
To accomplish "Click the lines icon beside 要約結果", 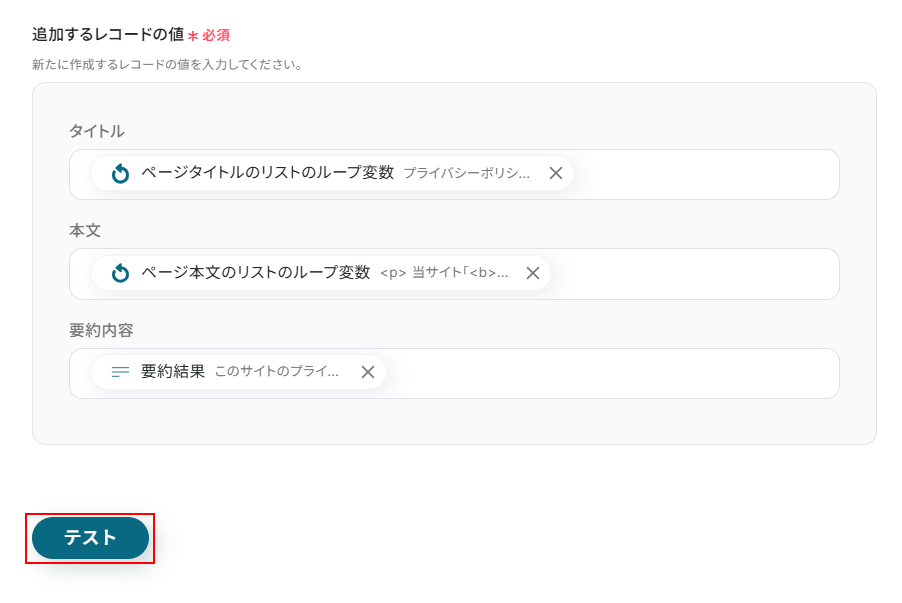I will 120,372.
